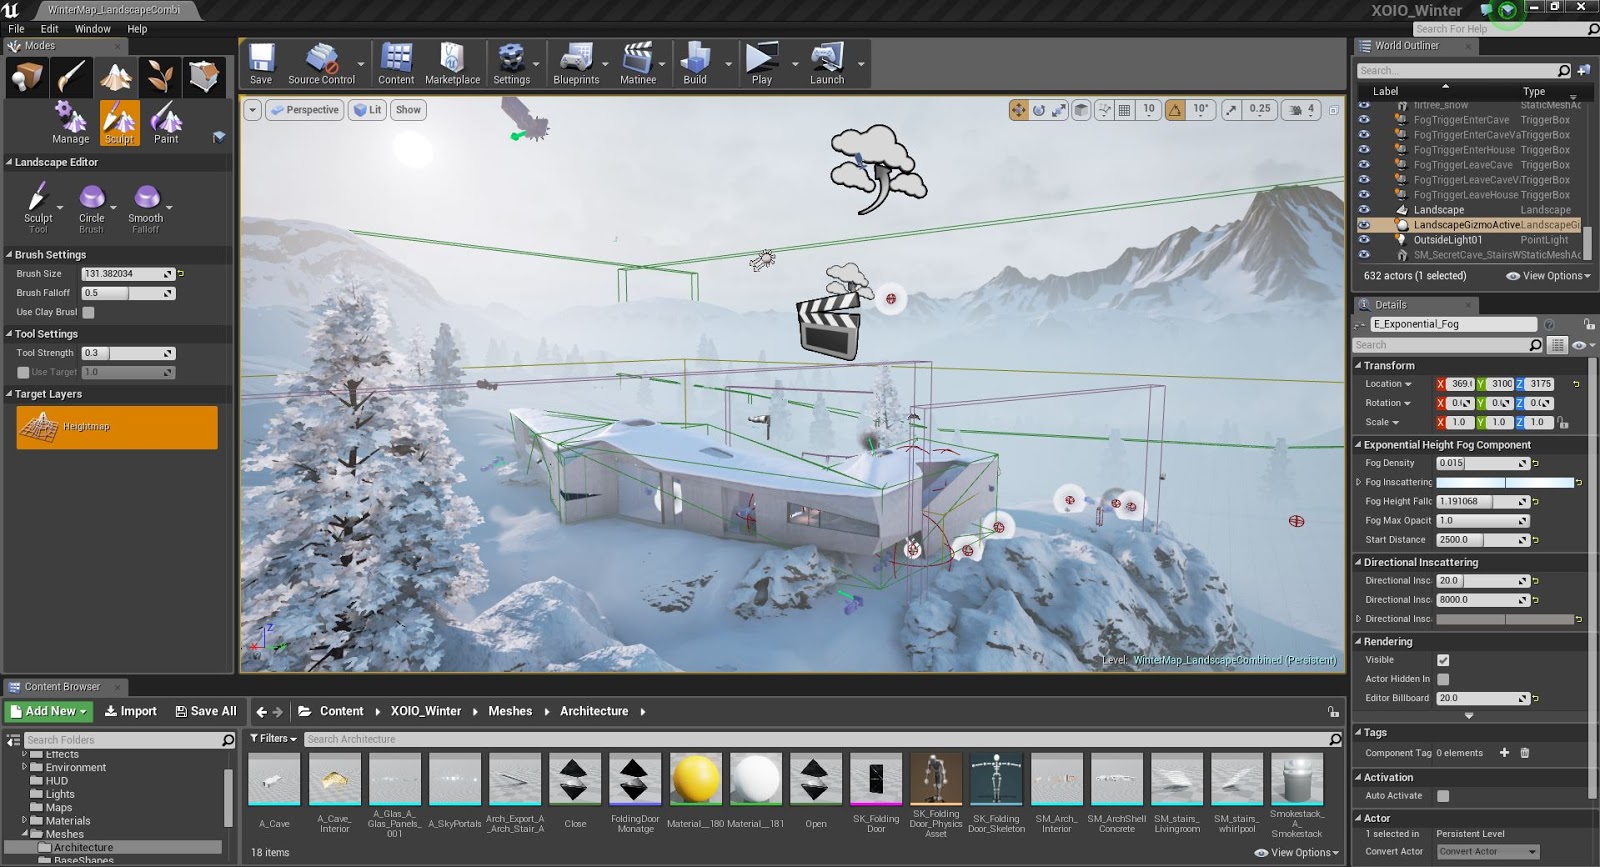The image size is (1600, 867).
Task: Open the Convert Actor combo box
Action: point(1487,852)
